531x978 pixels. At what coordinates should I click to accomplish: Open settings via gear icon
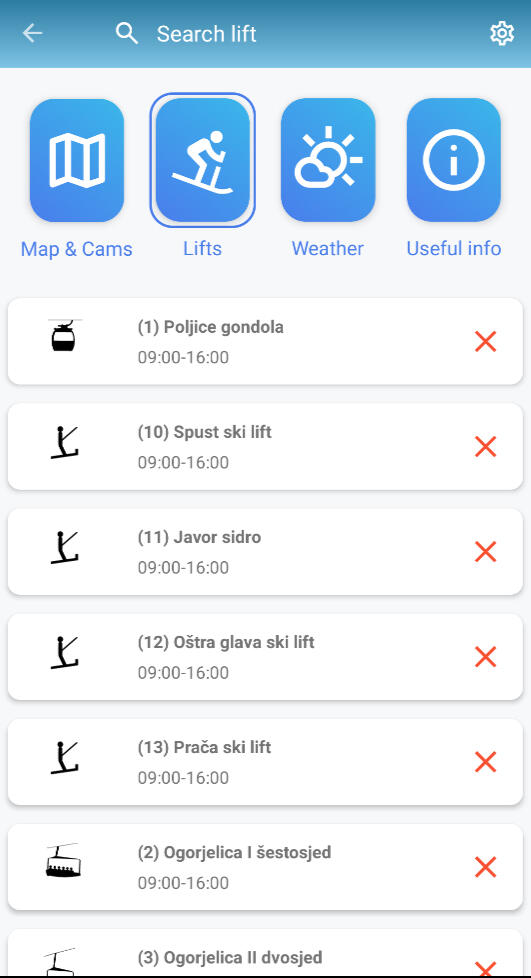502,34
